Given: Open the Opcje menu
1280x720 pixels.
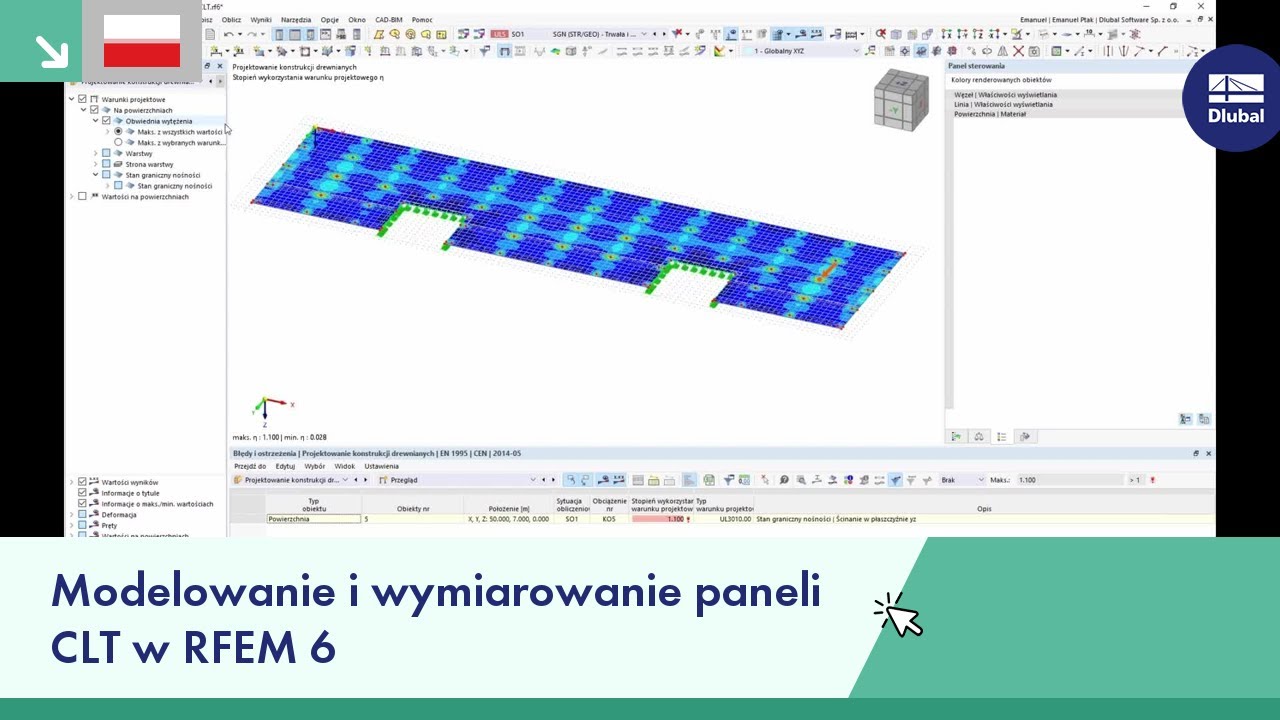Looking at the screenshot, I should (329, 19).
